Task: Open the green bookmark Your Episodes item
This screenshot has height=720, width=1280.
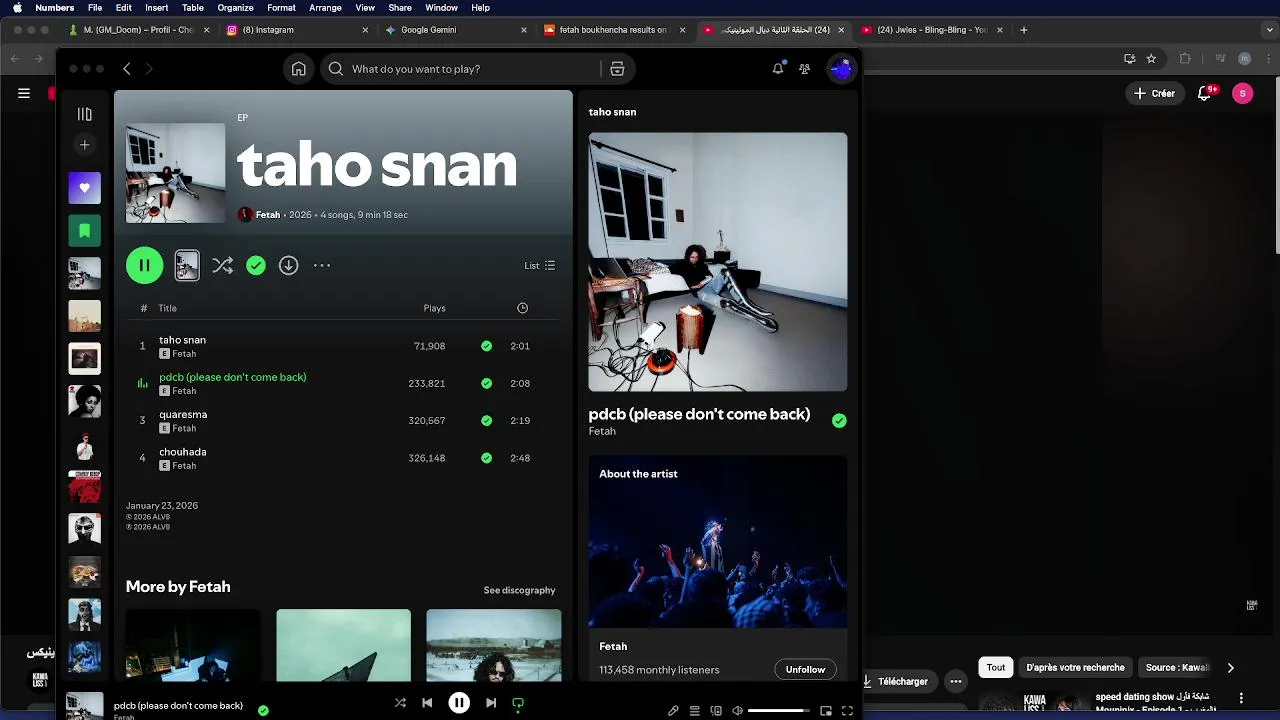Action: coord(85,231)
